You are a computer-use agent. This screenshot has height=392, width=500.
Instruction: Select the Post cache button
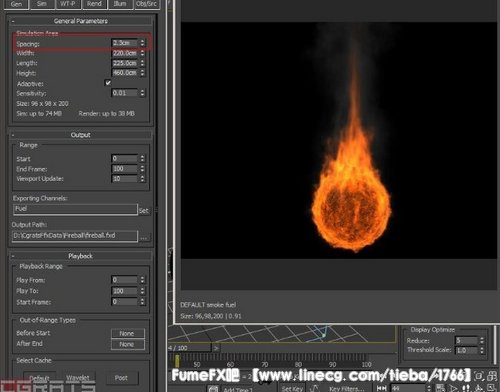coord(121,378)
